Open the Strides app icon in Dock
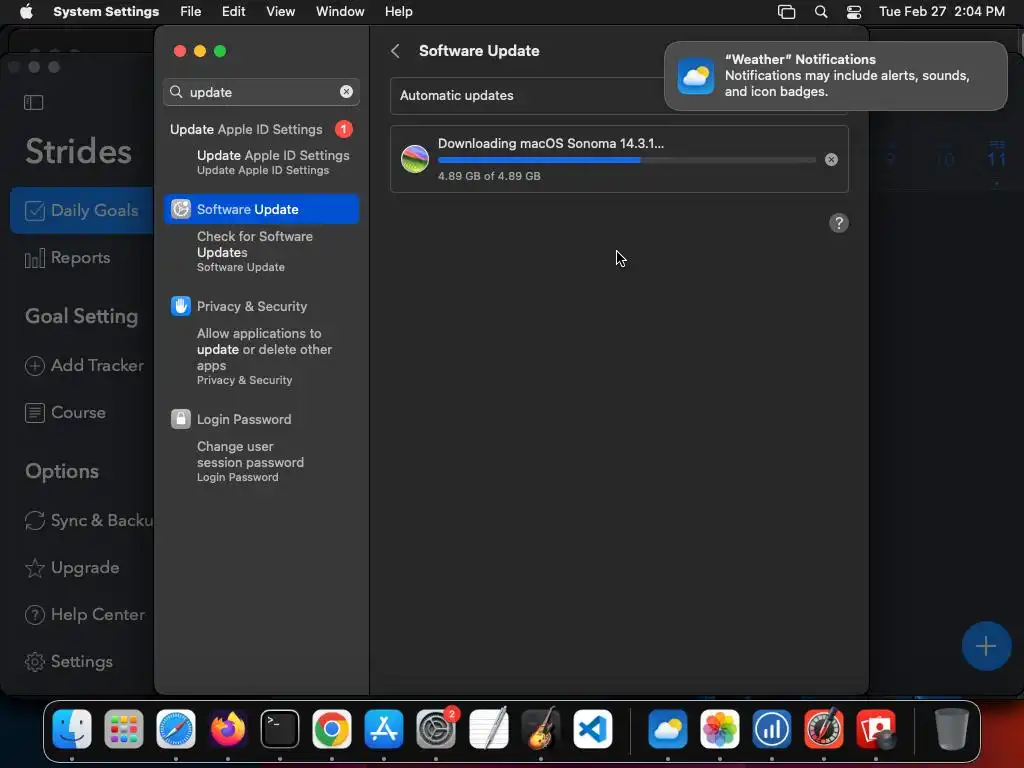This screenshot has height=768, width=1024. click(771, 729)
